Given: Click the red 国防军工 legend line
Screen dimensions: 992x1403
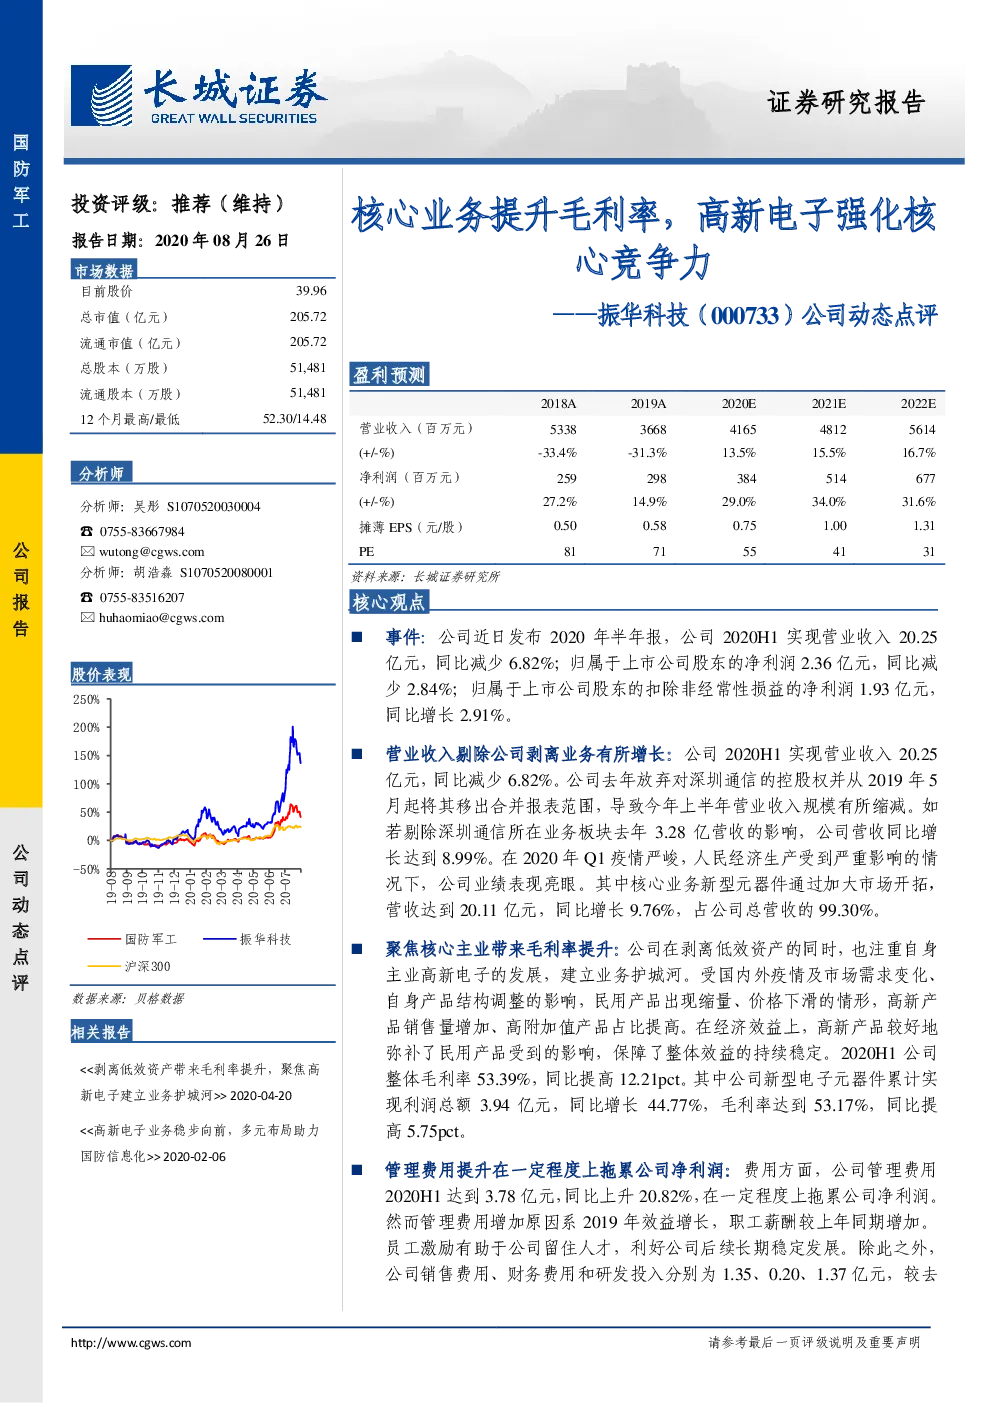Looking at the screenshot, I should [x=103, y=939].
